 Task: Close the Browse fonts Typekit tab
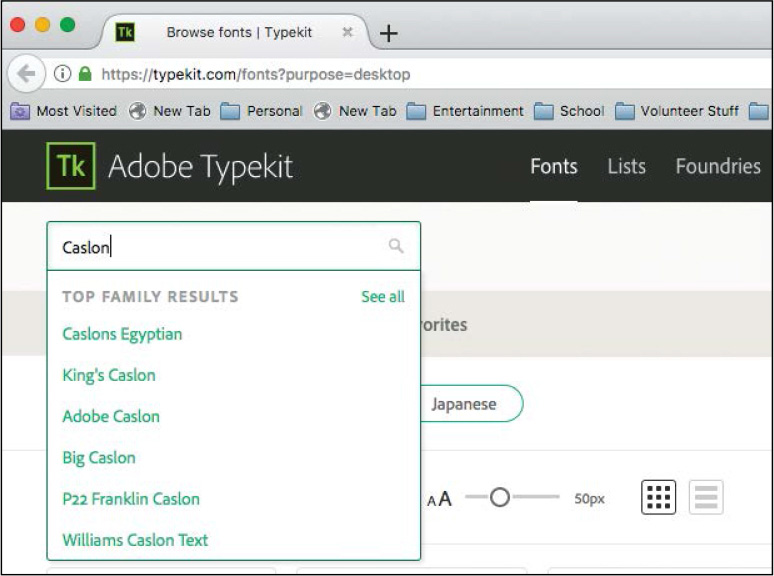(348, 32)
